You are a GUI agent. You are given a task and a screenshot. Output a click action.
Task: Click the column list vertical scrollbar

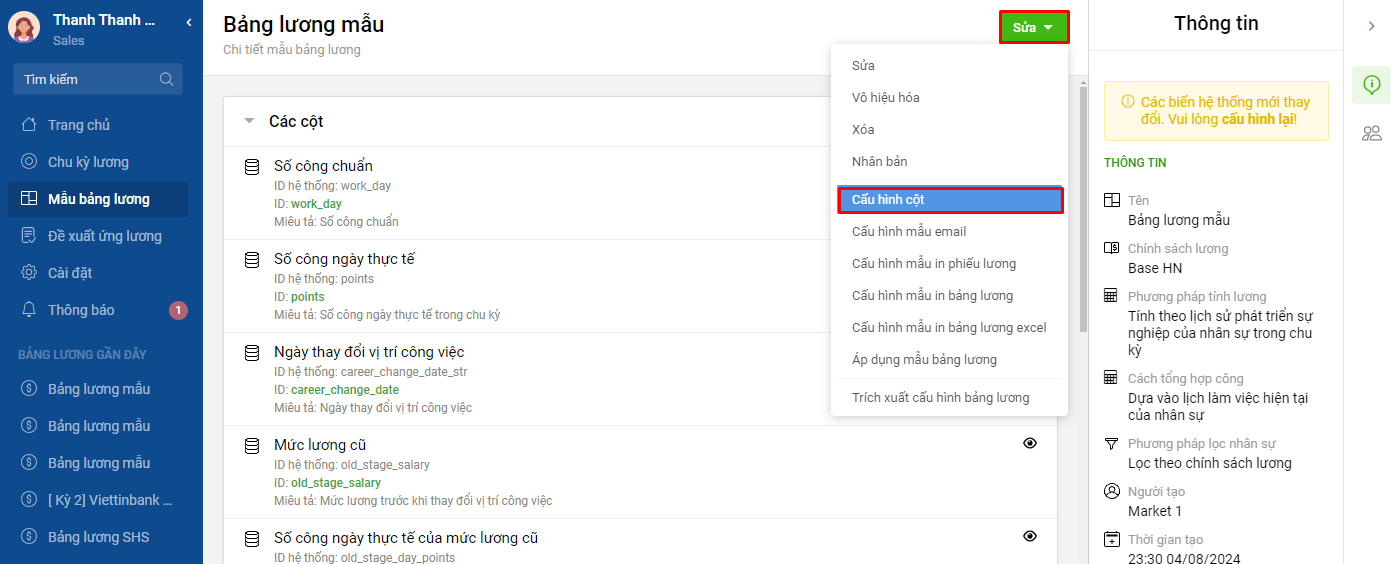1083,210
